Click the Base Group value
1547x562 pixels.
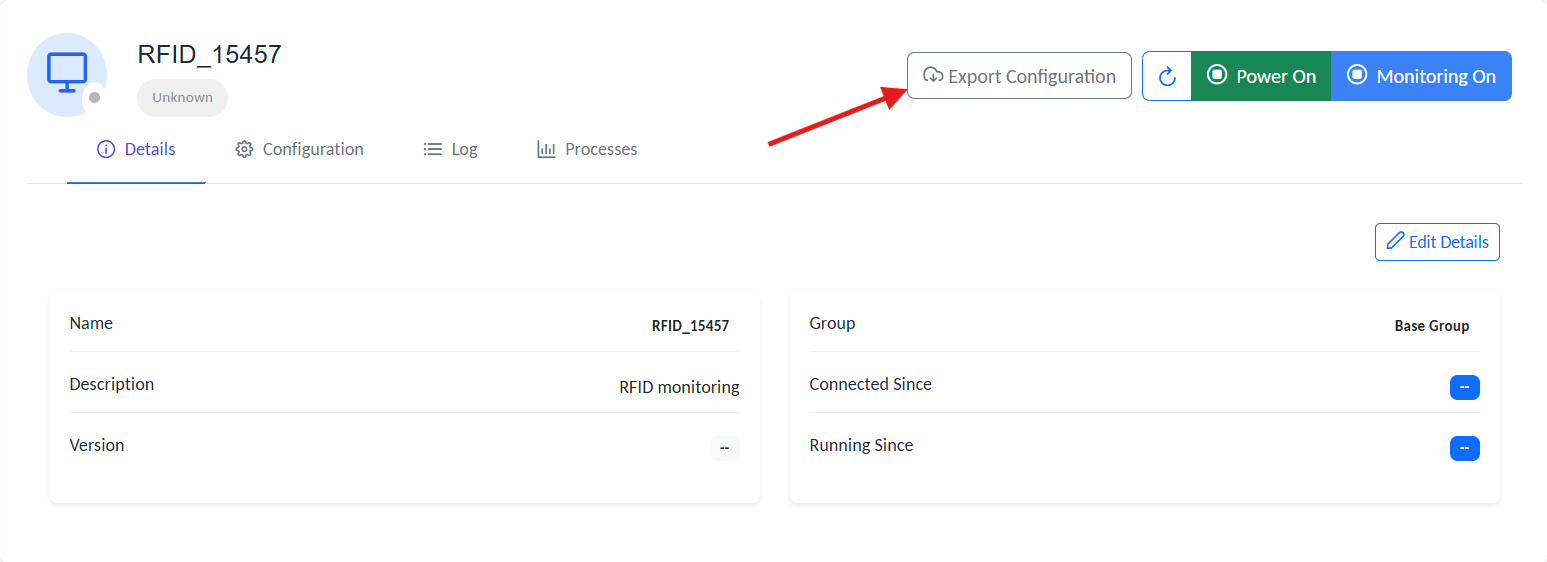[1431, 326]
